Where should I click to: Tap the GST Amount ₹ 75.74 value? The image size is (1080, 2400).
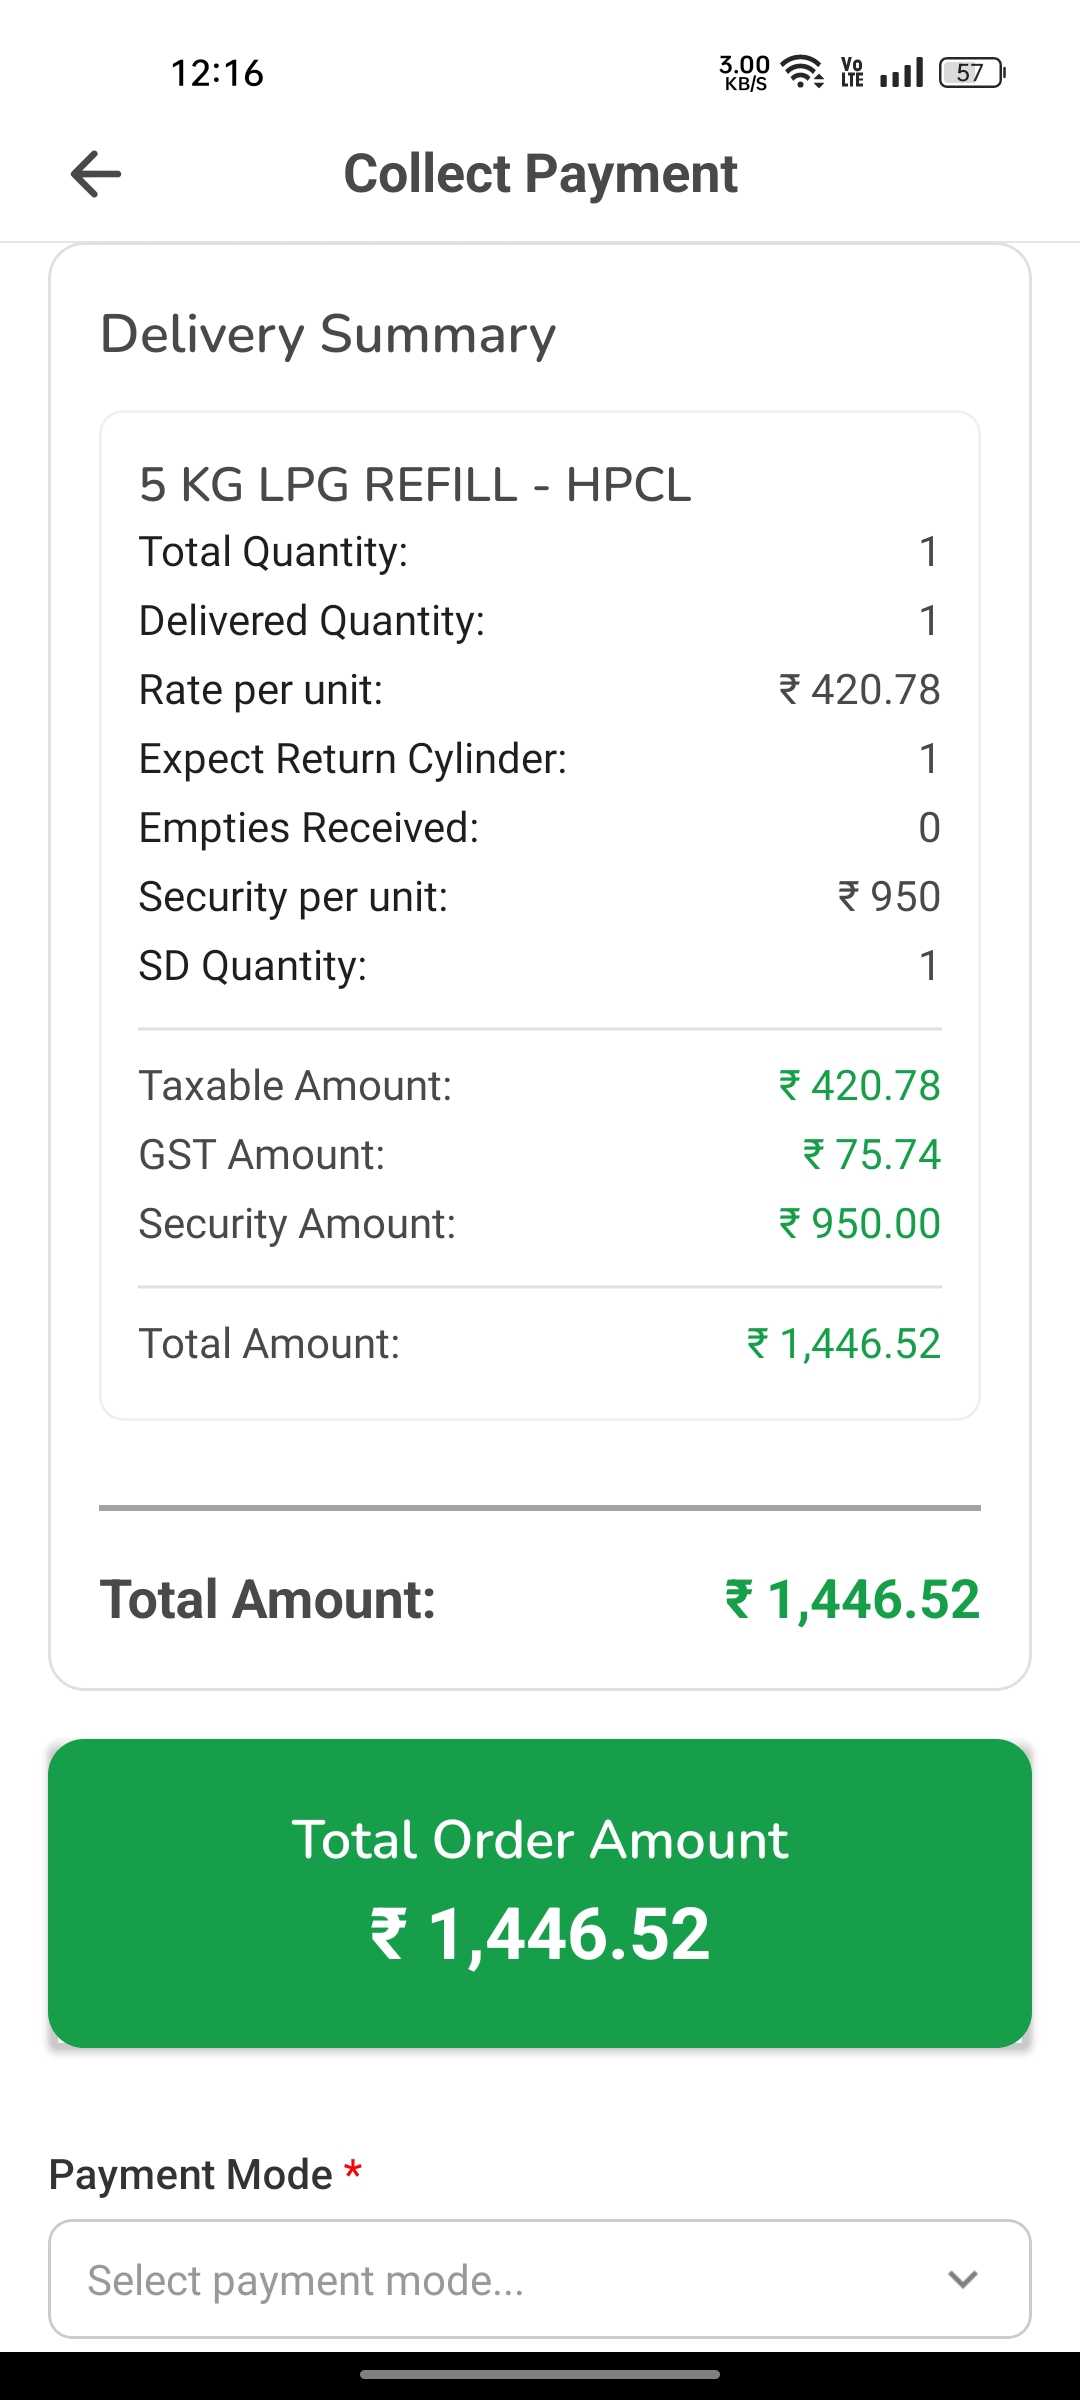pyautogui.click(x=872, y=1155)
